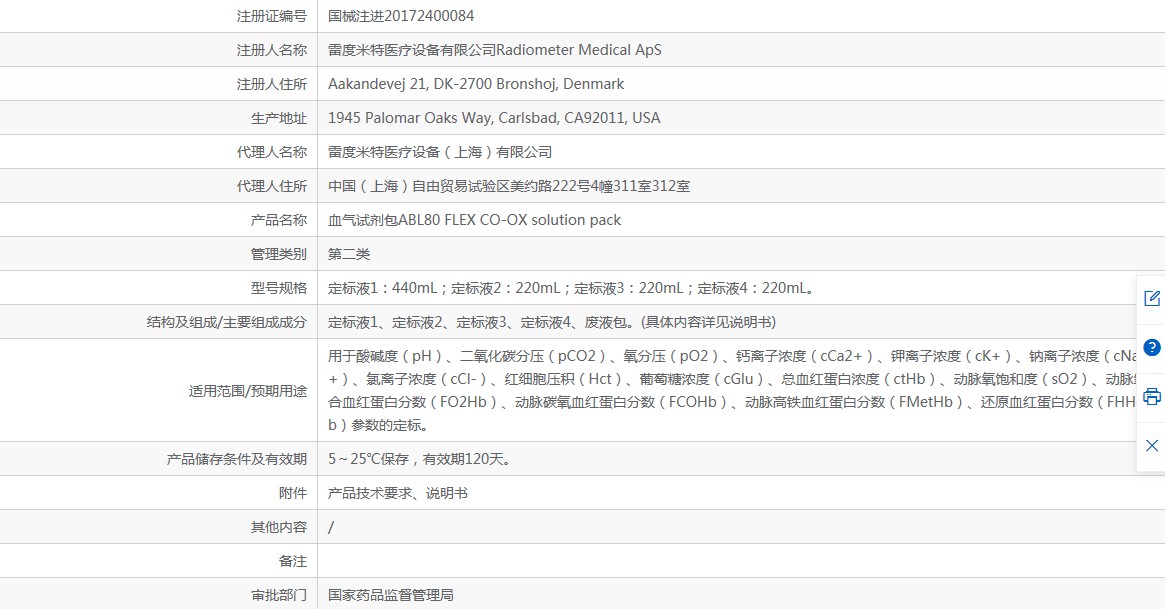The width and height of the screenshot is (1165, 609).
Task: Select approval department 国家药品监督管理局
Action: [391, 595]
